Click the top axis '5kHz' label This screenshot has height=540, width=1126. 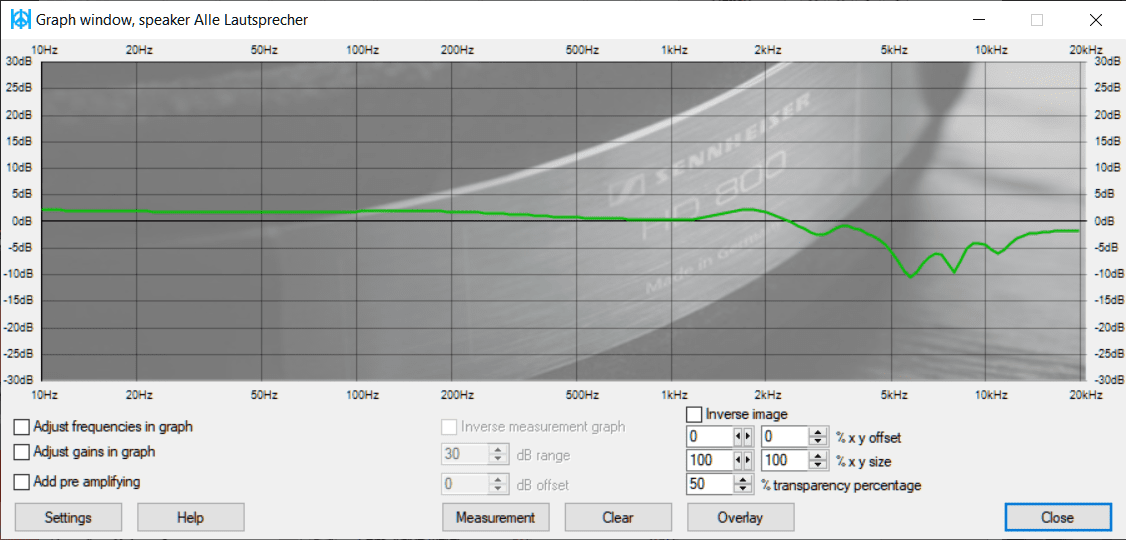895,50
